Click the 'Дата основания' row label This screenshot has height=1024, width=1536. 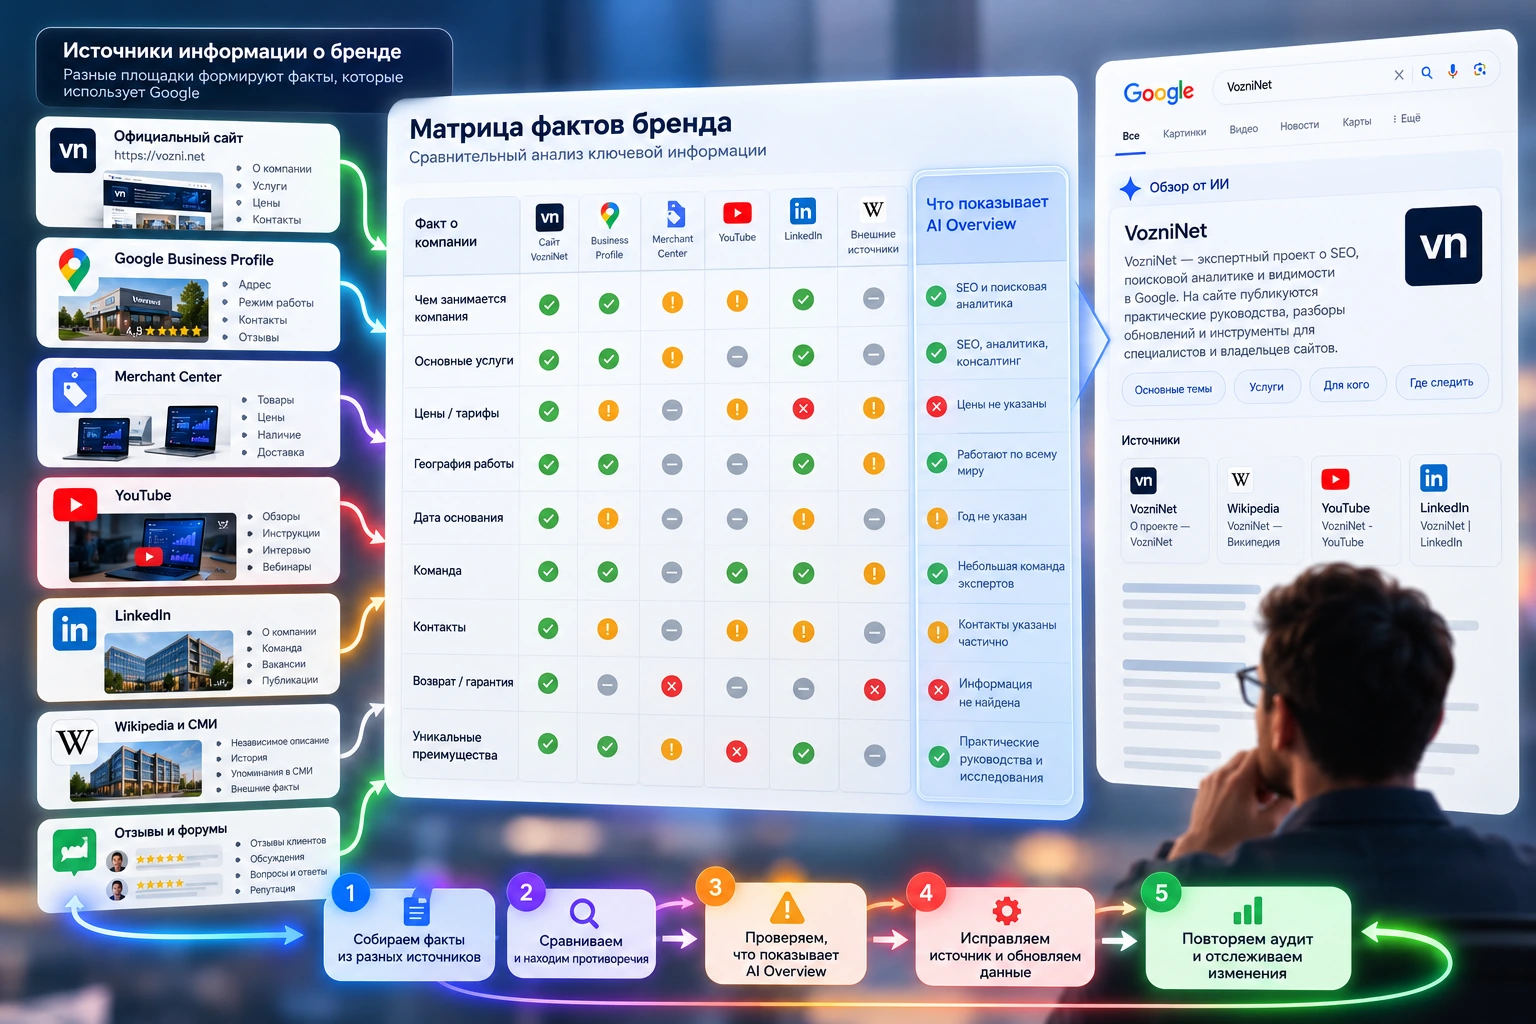[458, 518]
